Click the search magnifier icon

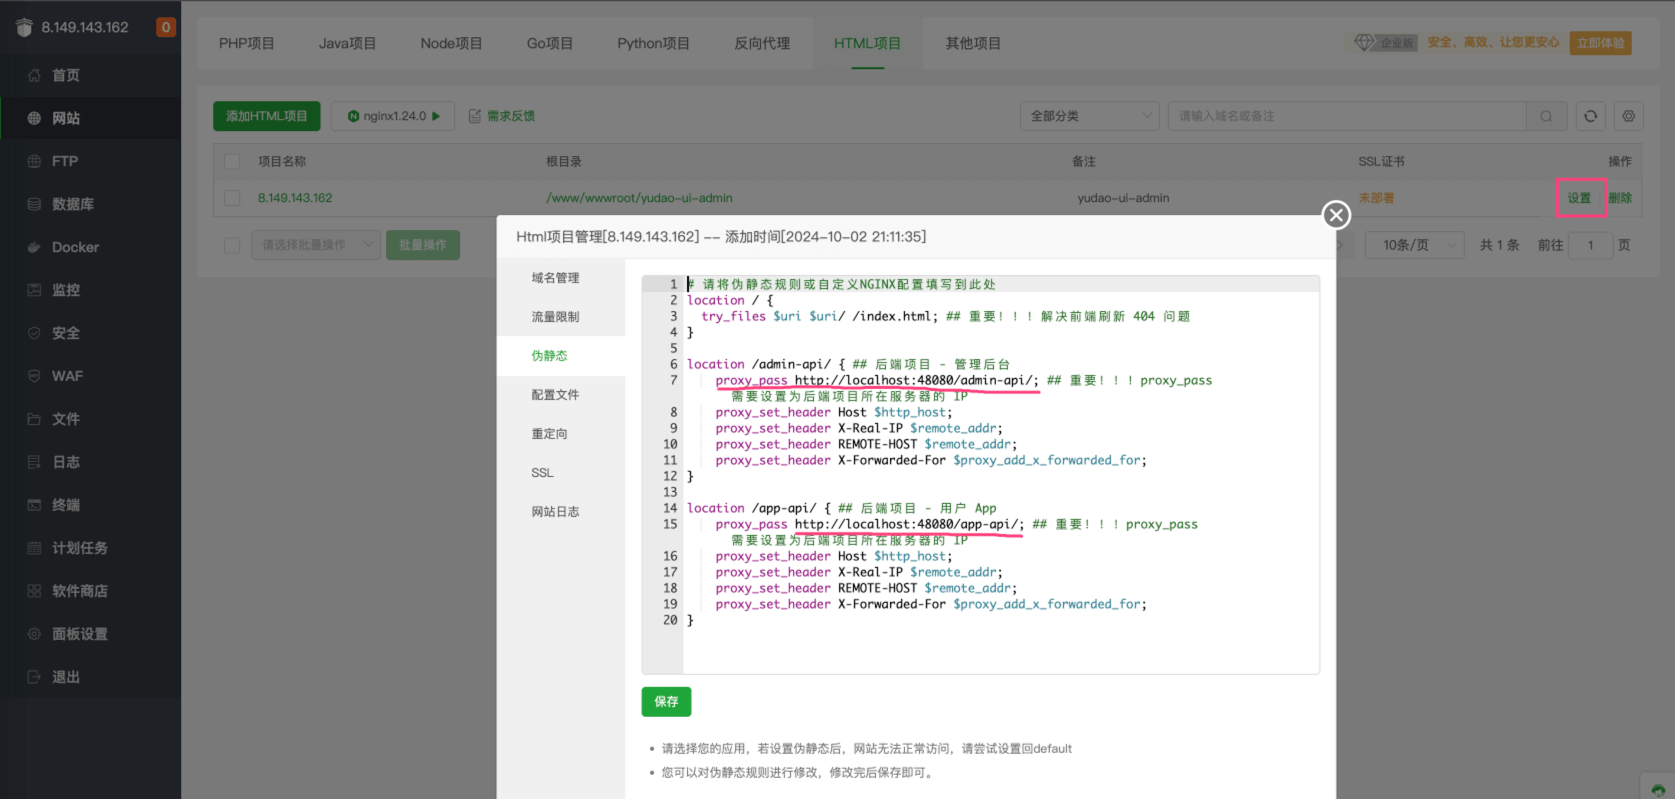click(x=1546, y=116)
